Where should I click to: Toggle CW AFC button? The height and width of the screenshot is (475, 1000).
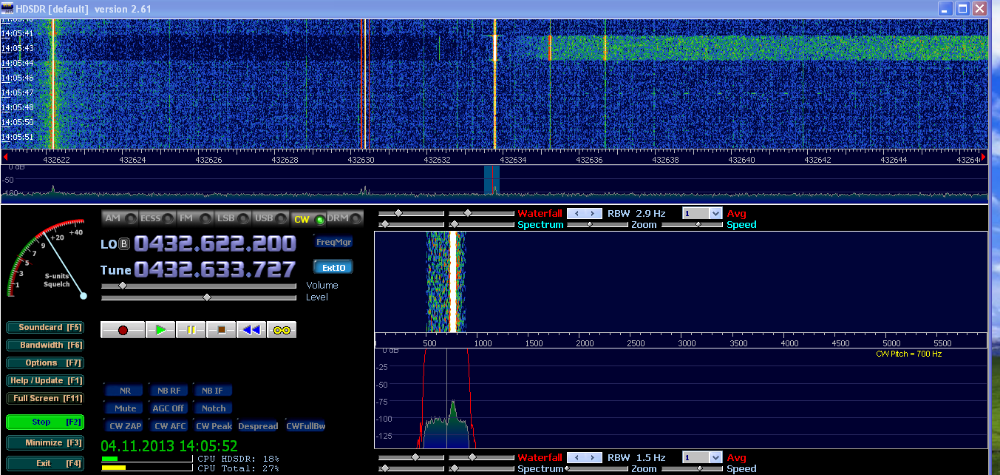pyautogui.click(x=169, y=426)
